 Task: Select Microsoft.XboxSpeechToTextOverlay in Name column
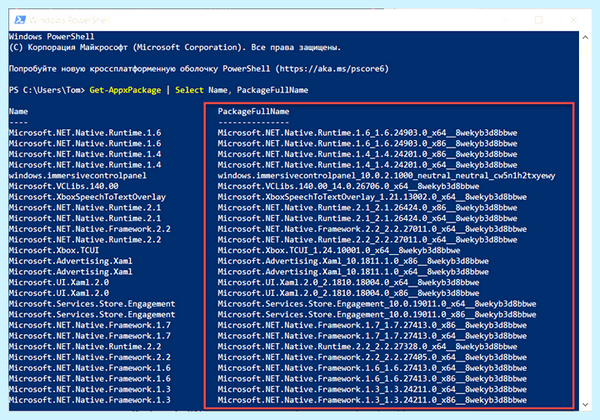click(x=87, y=197)
